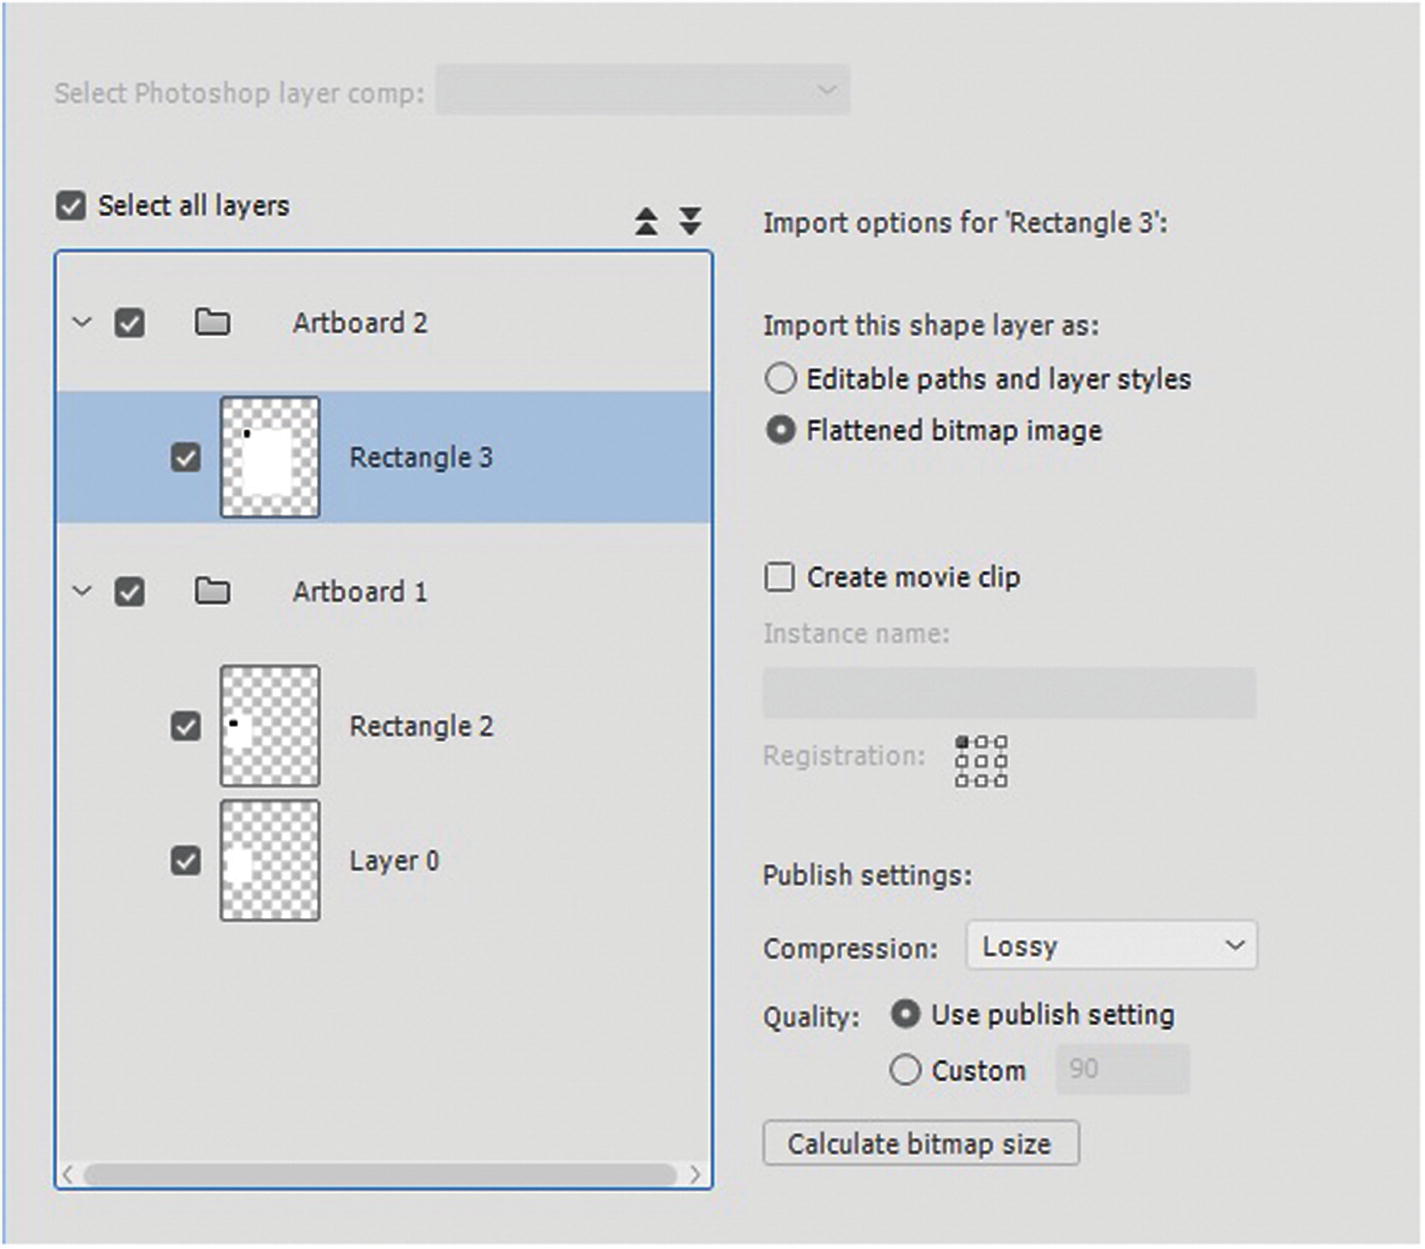The image size is (1425, 1249).
Task: Click the Calculate bitmap size button
Action: [x=920, y=1143]
